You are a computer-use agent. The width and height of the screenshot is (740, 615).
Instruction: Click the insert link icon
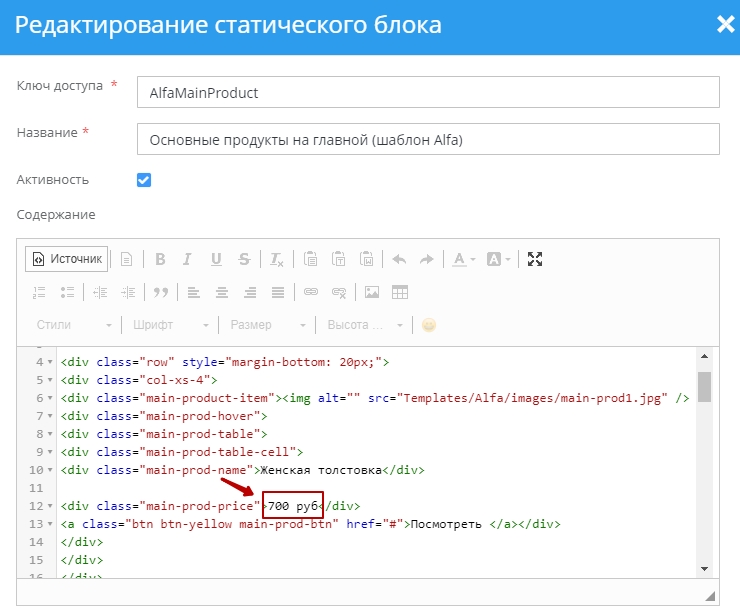tap(311, 292)
